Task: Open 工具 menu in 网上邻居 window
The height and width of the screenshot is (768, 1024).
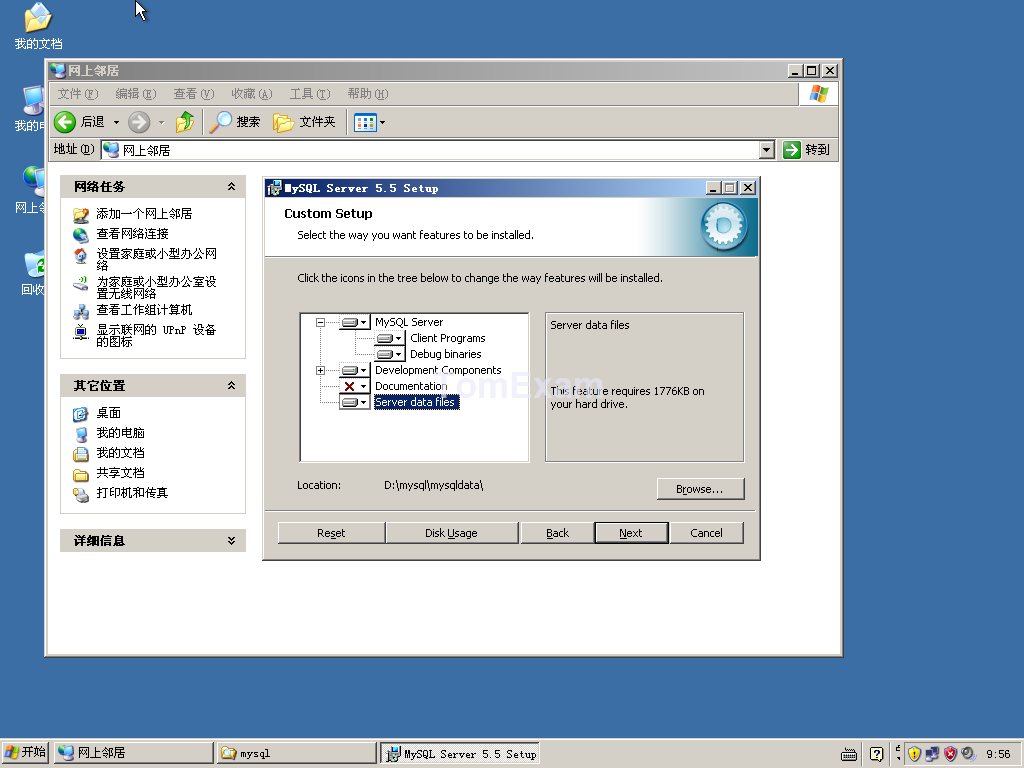Action: [x=310, y=94]
